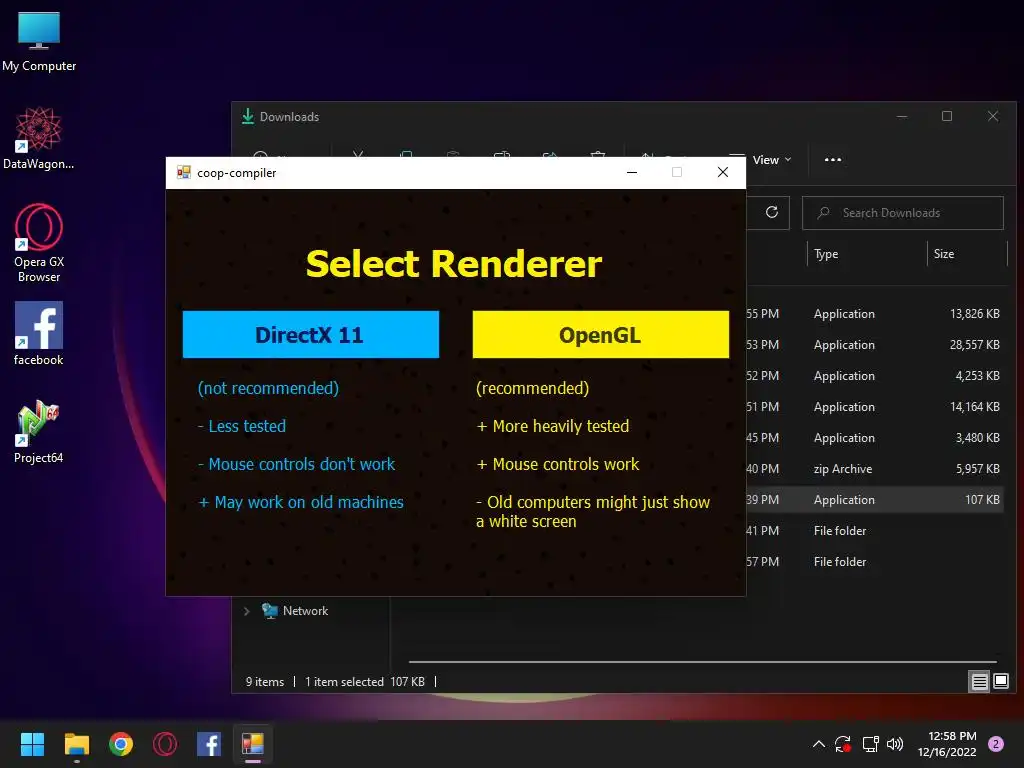The height and width of the screenshot is (768, 1024).
Task: Select the coop-compiler taskbar icon
Action: tap(253, 744)
